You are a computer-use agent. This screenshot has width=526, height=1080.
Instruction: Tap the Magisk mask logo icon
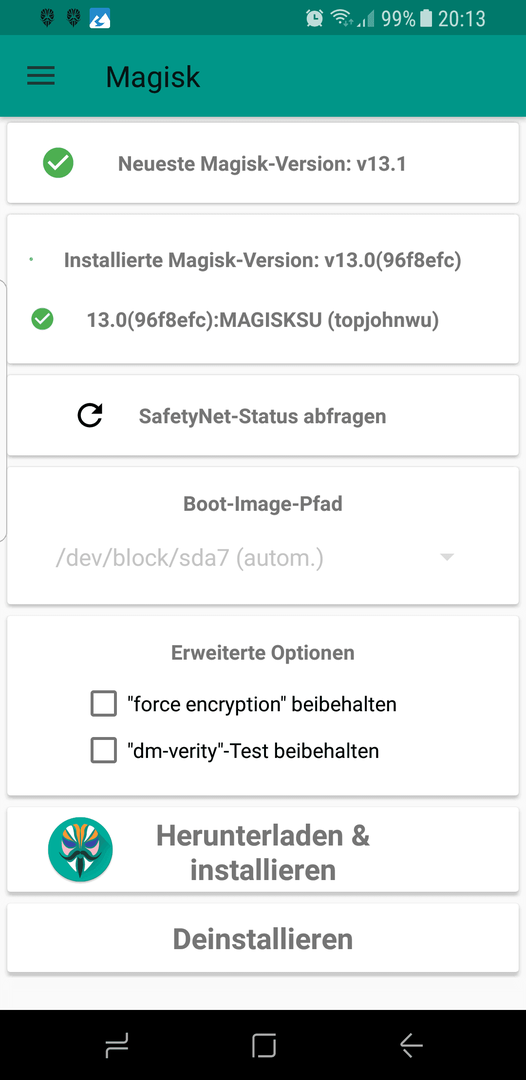click(81, 850)
